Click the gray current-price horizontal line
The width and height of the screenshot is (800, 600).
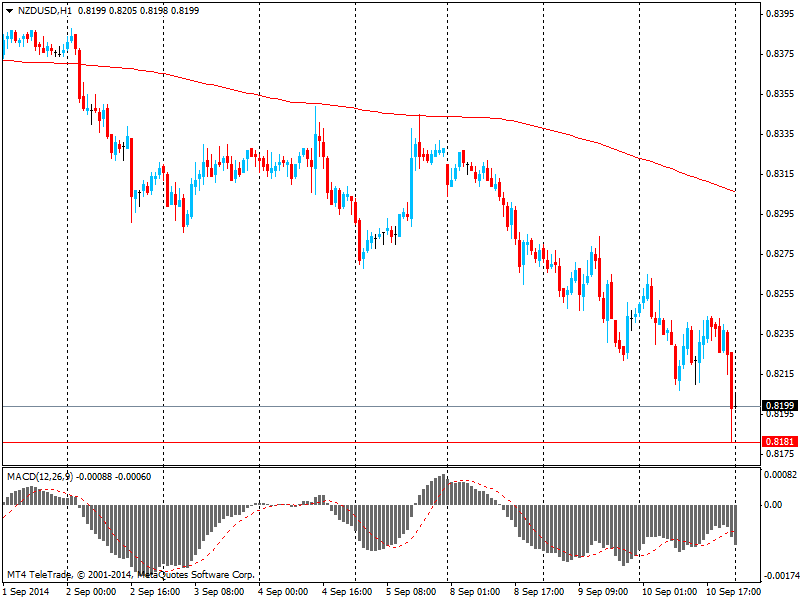click(x=300, y=406)
